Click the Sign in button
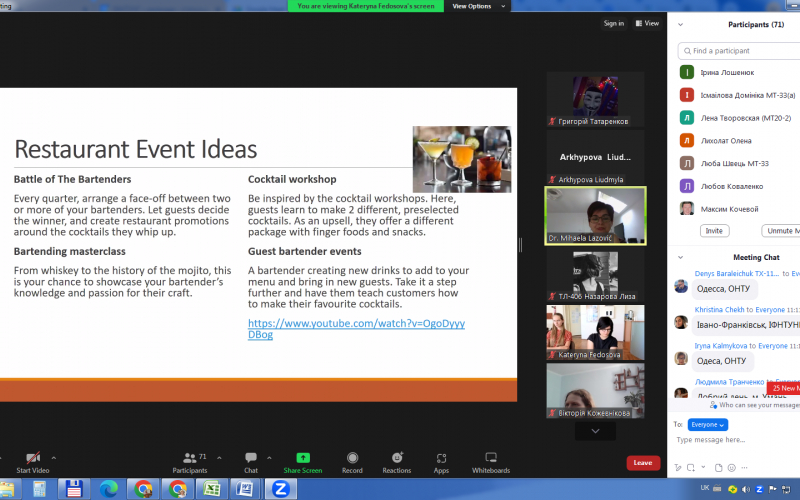The height and width of the screenshot is (500, 800). (x=613, y=23)
